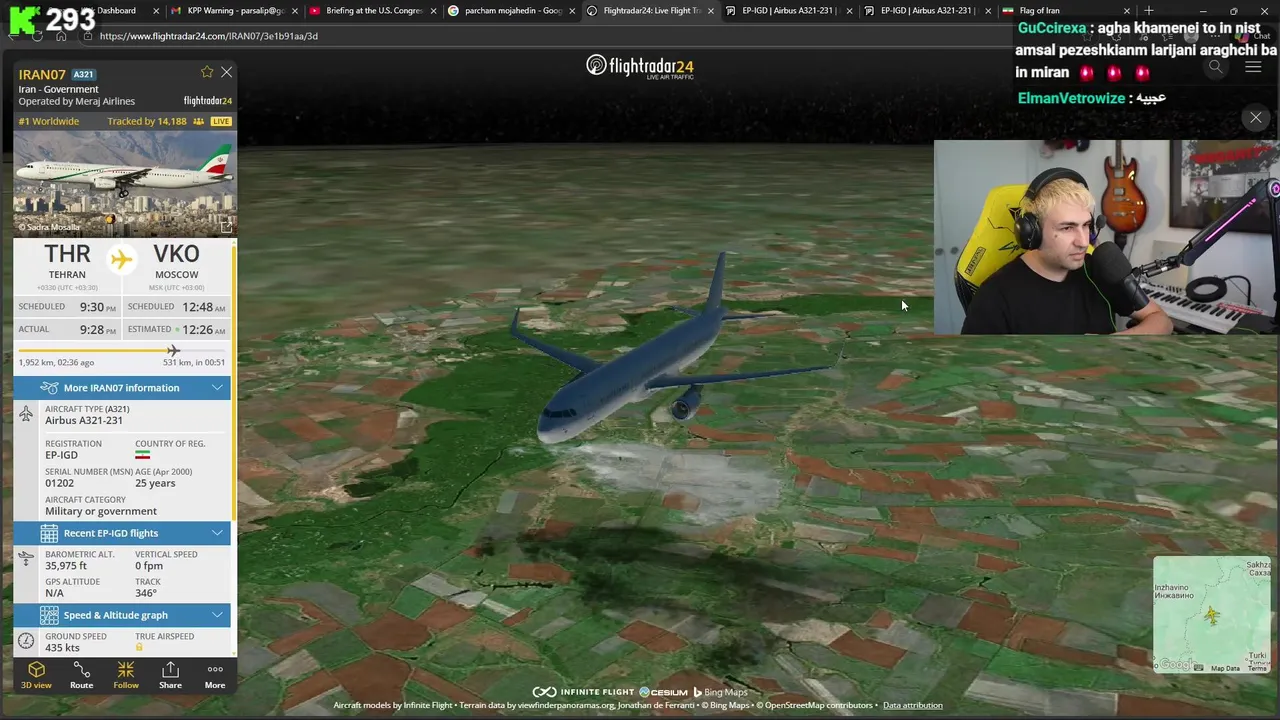Click the GuCcirexa chat username
Viewport: 1280px width, 720px height.
coord(1052,28)
